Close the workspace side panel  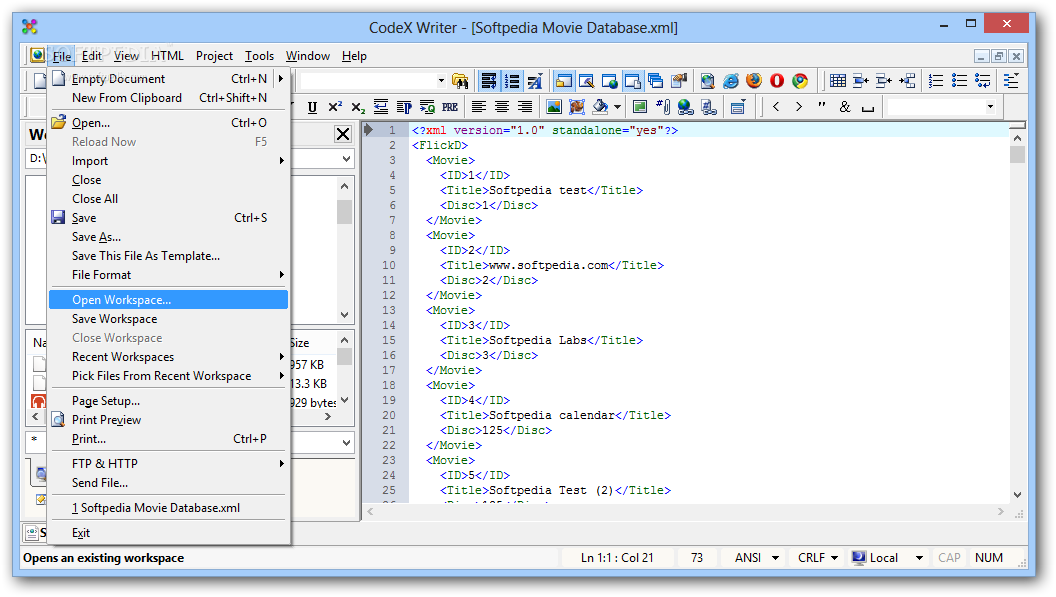click(x=343, y=134)
